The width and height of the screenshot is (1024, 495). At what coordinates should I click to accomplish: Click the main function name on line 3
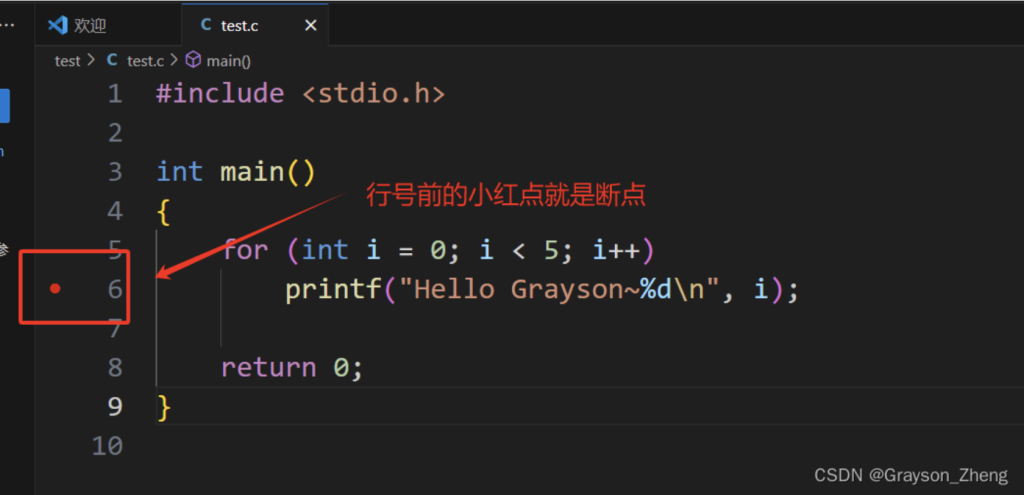[x=253, y=172]
